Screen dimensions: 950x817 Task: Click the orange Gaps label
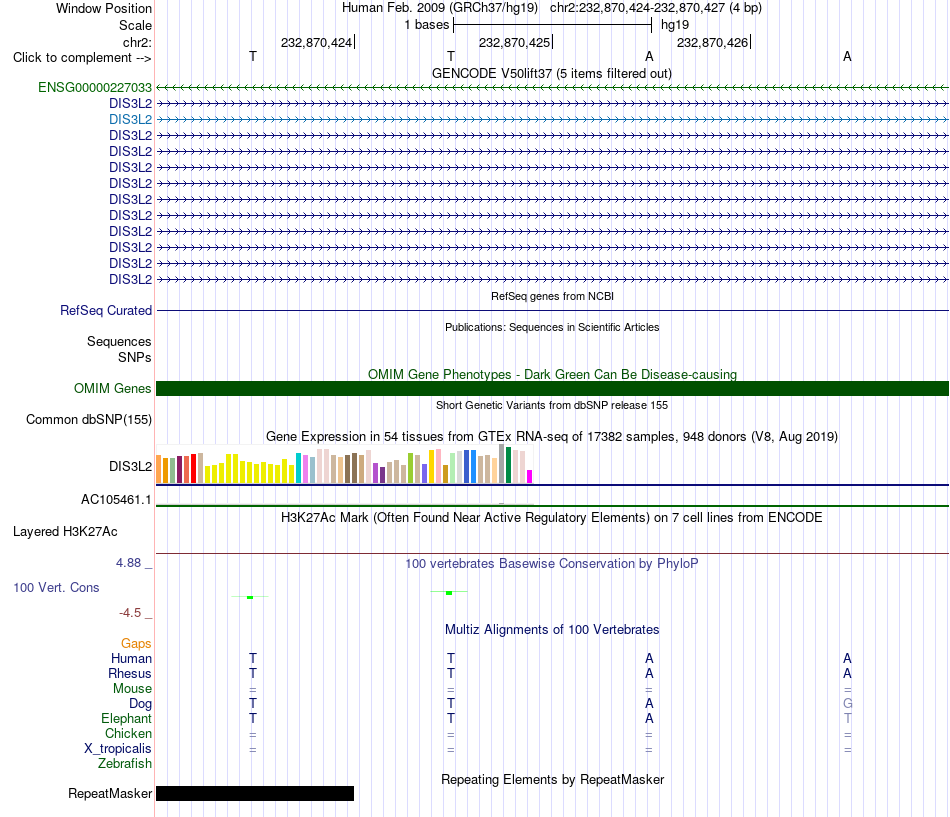(136, 644)
